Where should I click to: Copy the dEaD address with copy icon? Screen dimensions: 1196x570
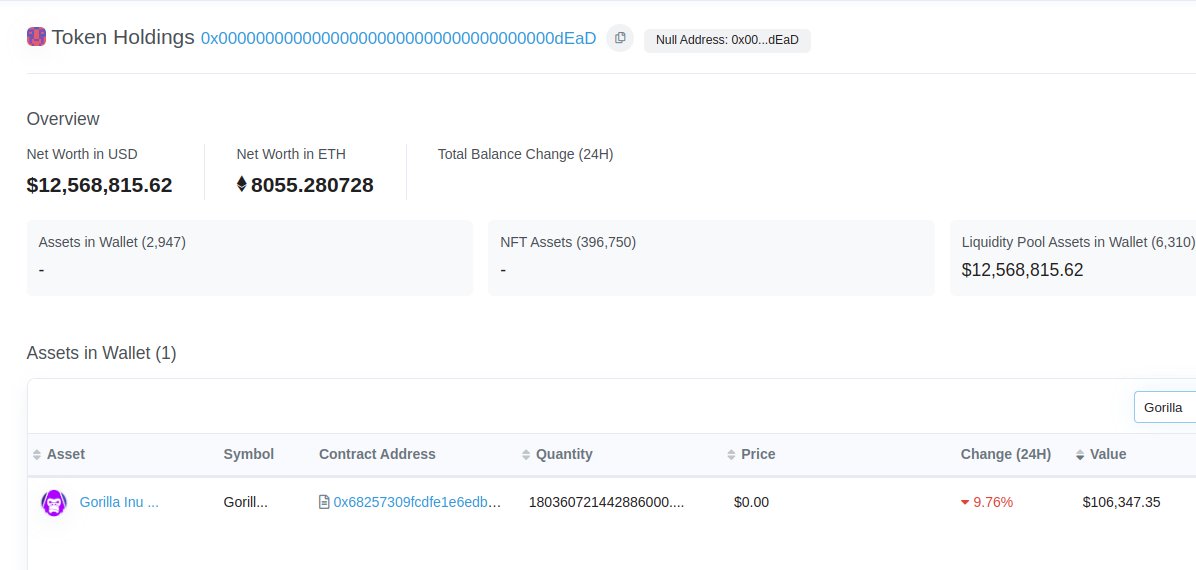[619, 38]
